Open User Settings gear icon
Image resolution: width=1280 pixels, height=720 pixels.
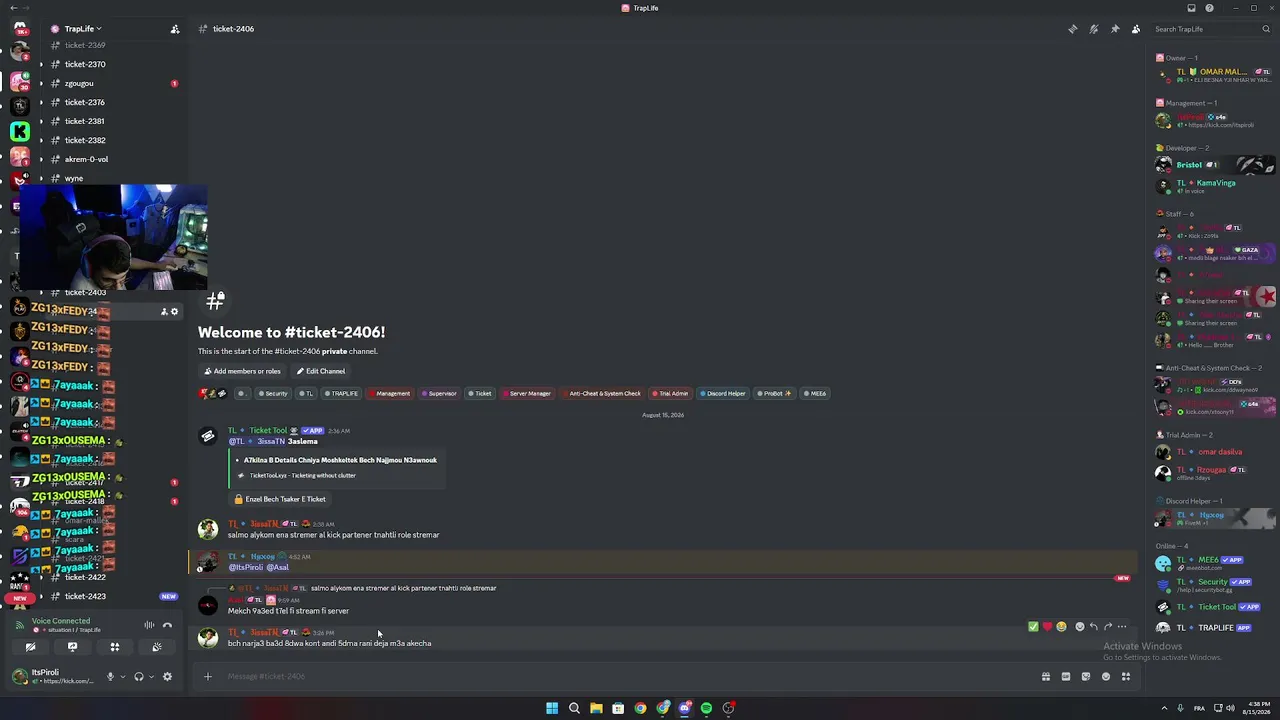coord(167,677)
